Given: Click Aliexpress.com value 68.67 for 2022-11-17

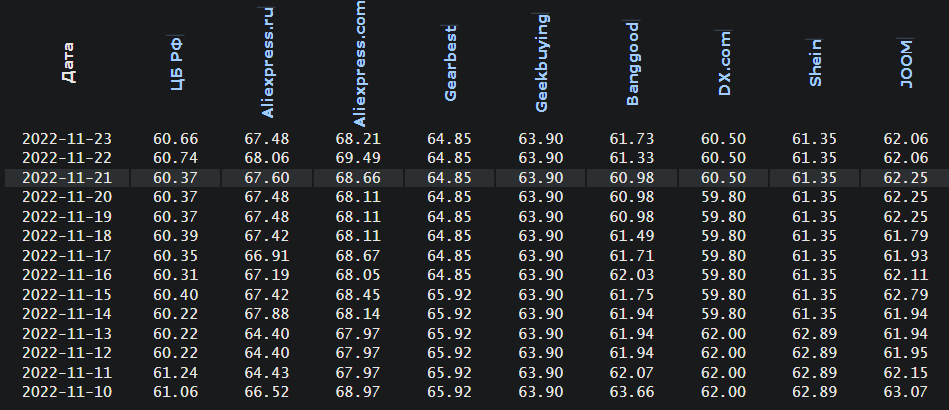Looking at the screenshot, I should point(358,256).
